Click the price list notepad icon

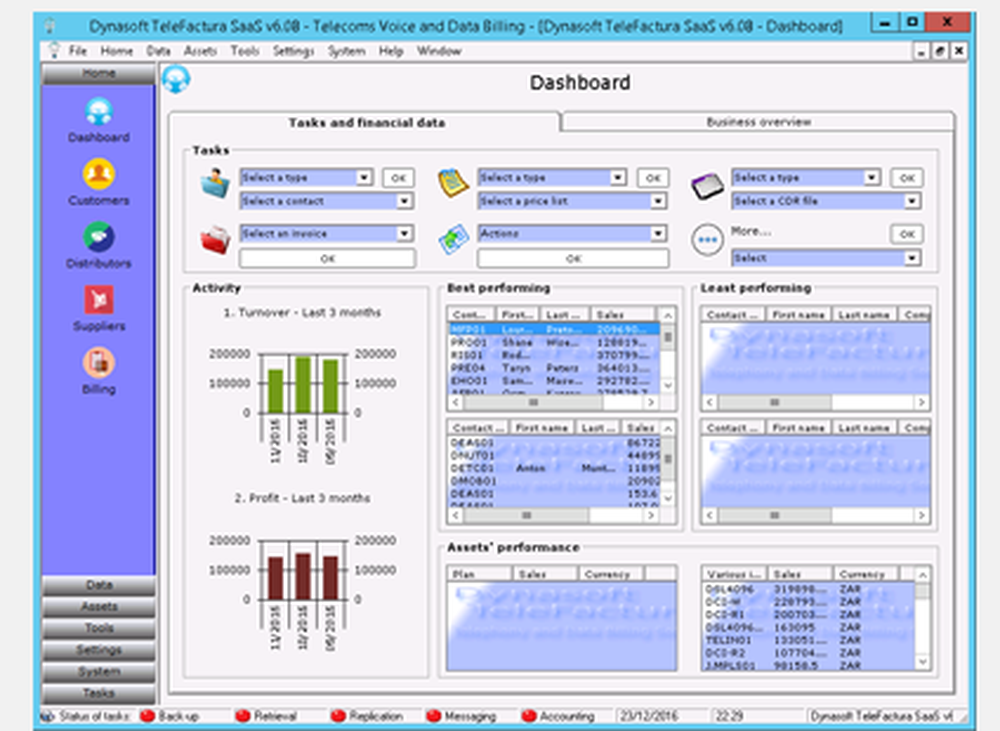point(453,183)
